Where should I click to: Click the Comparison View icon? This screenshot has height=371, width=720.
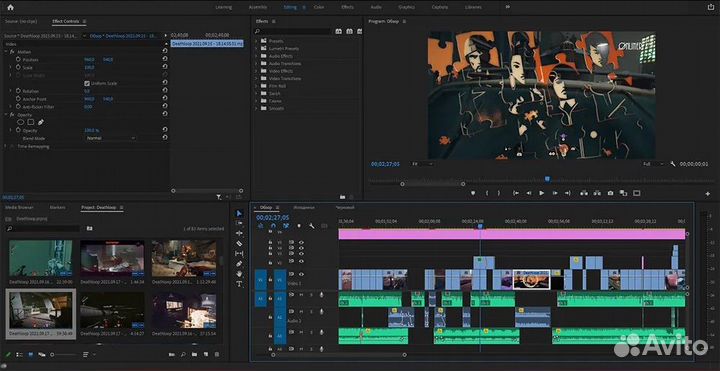[x=623, y=193]
